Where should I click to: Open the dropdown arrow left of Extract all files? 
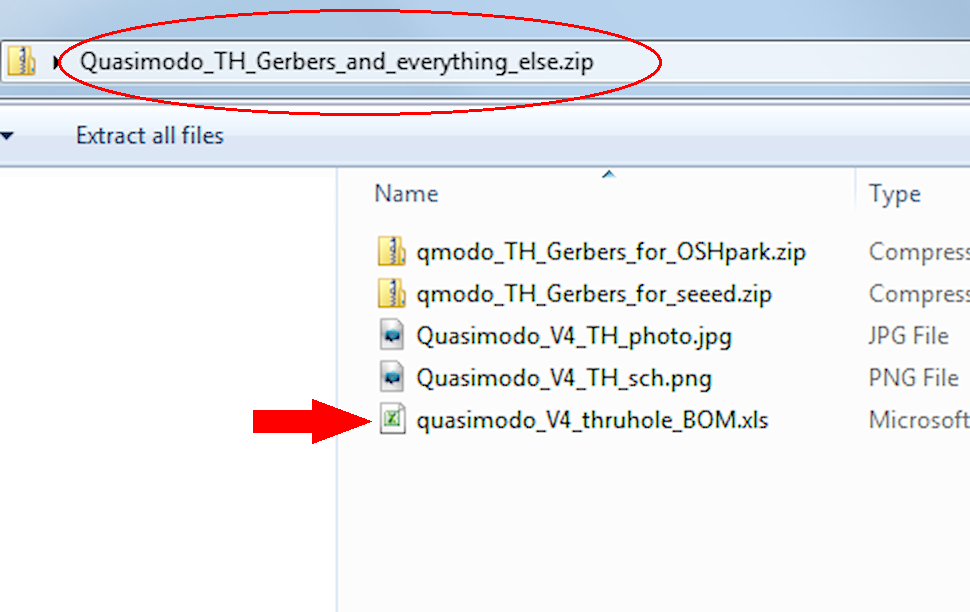7,136
